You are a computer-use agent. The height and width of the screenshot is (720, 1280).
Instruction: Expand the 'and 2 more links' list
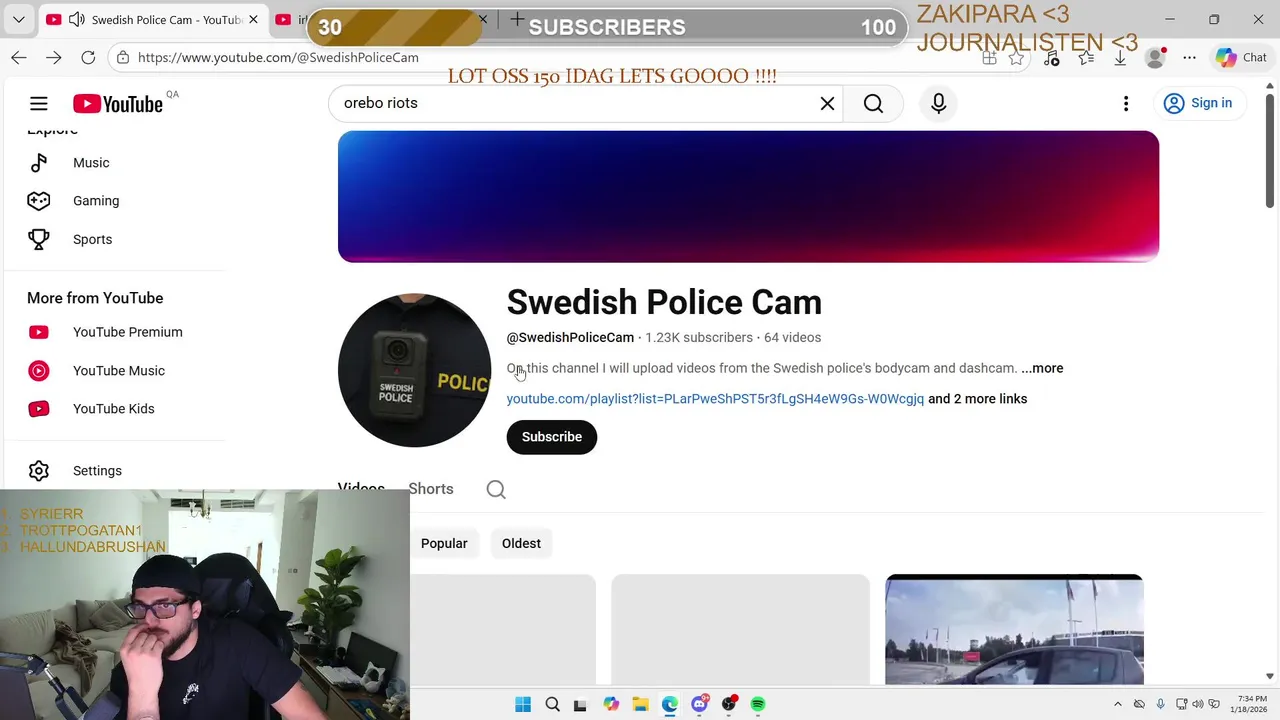pyautogui.click(x=977, y=399)
